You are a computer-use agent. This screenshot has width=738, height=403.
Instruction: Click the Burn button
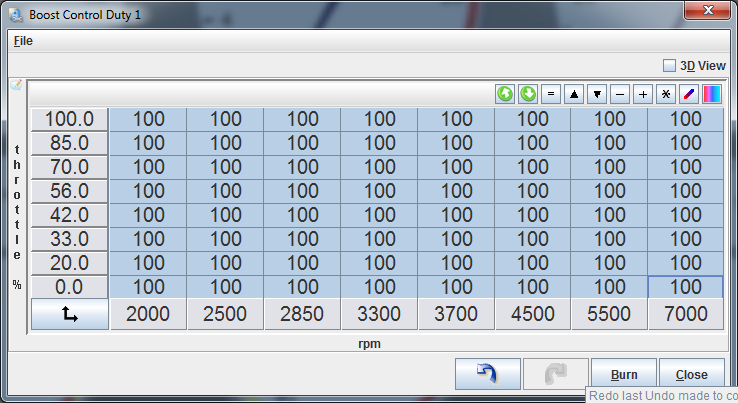(624, 374)
